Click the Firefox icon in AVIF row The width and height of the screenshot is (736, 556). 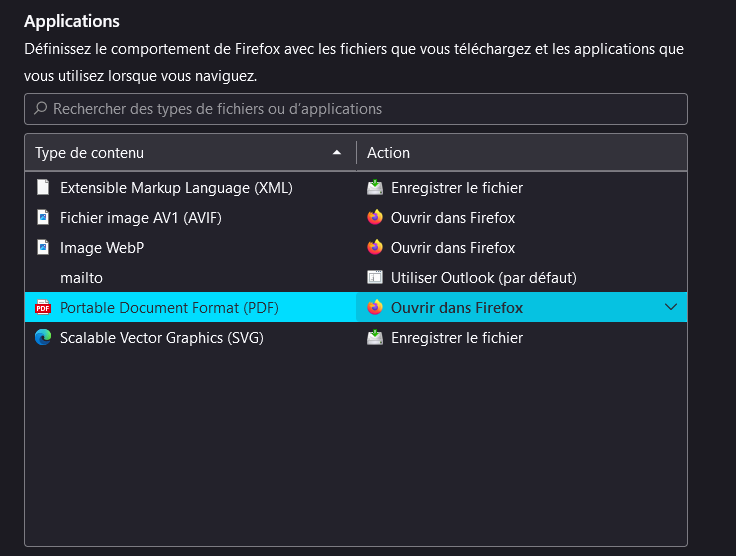(375, 217)
